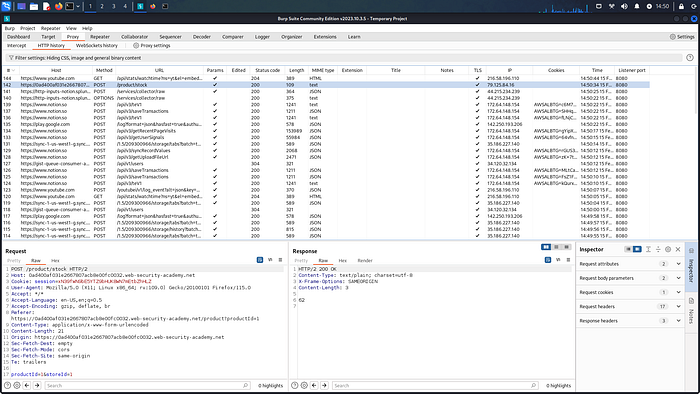Close the Inspector panel
The image size is (700, 394).
[678, 249]
